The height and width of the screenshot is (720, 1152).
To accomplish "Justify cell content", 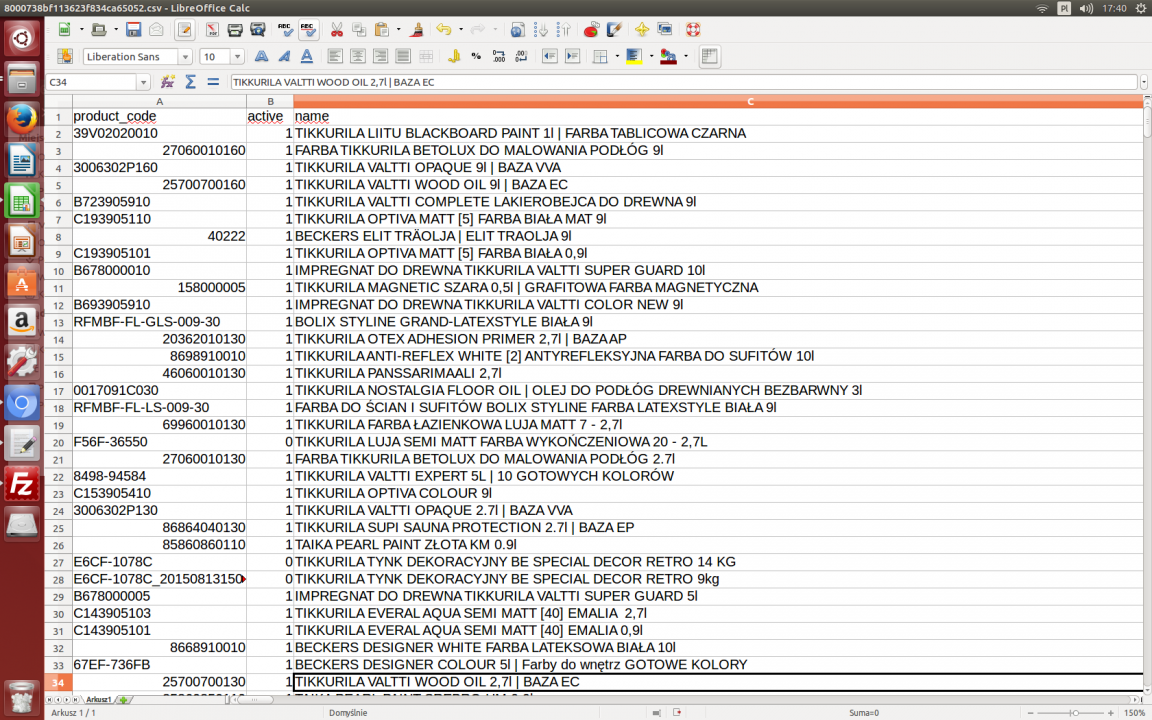I will point(403,57).
